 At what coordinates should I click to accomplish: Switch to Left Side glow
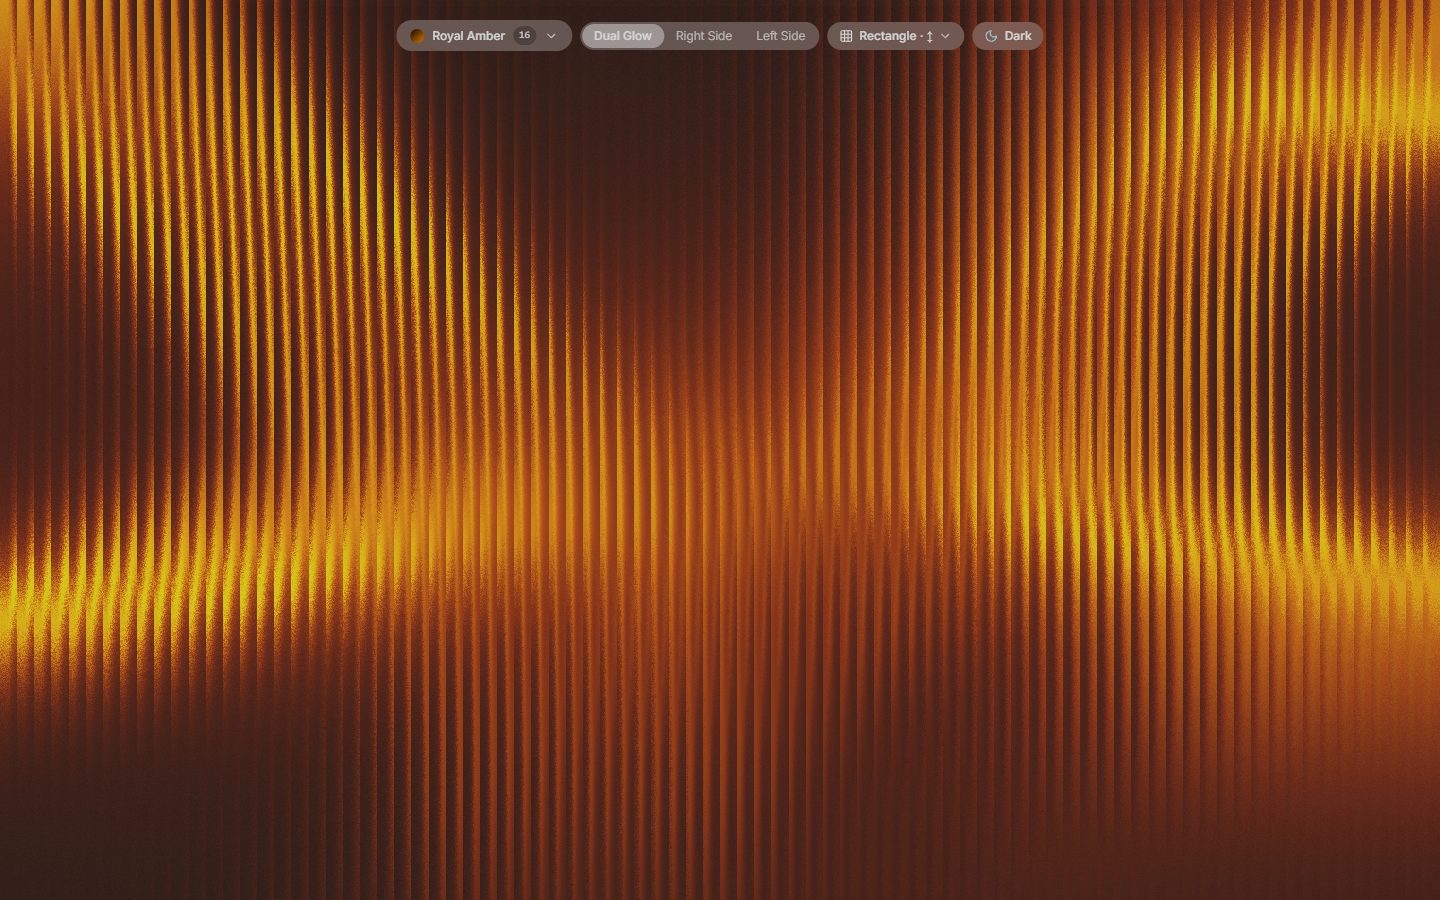click(780, 36)
